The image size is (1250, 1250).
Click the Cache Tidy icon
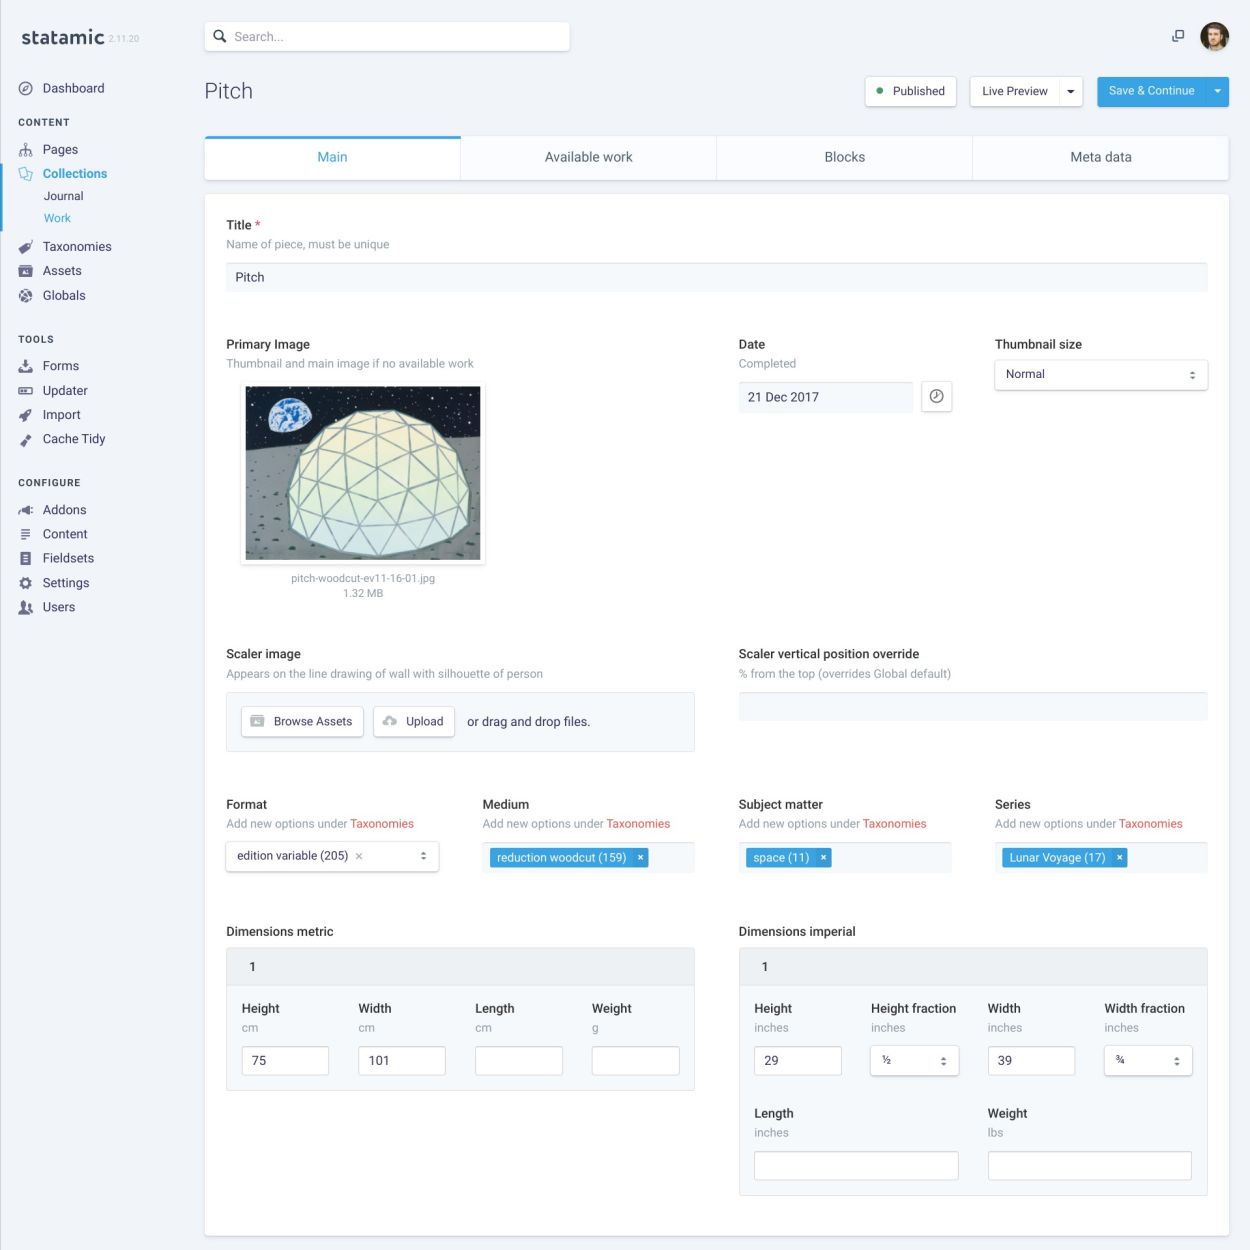pos(26,440)
